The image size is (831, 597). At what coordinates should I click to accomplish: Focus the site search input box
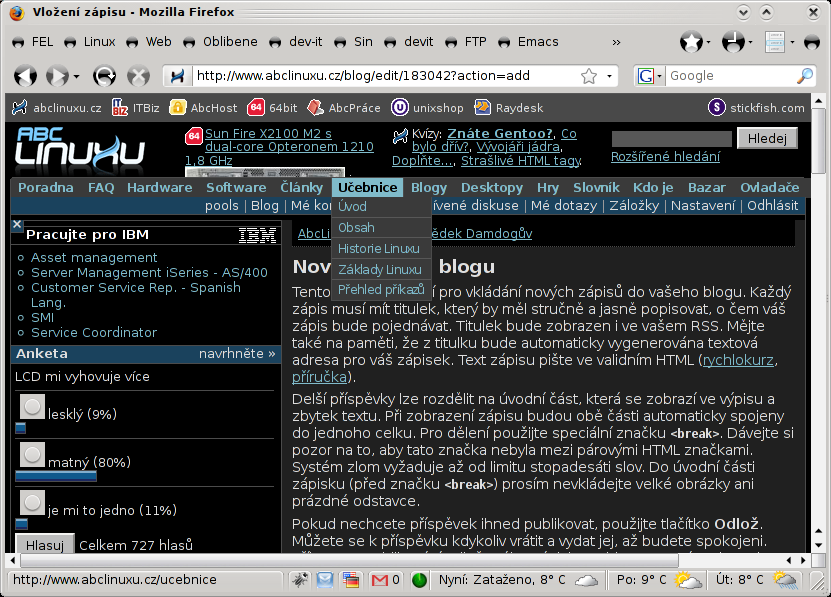(x=671, y=139)
